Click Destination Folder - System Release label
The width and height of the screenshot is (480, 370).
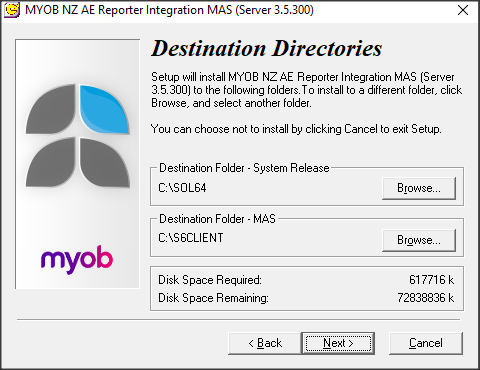[244, 168]
